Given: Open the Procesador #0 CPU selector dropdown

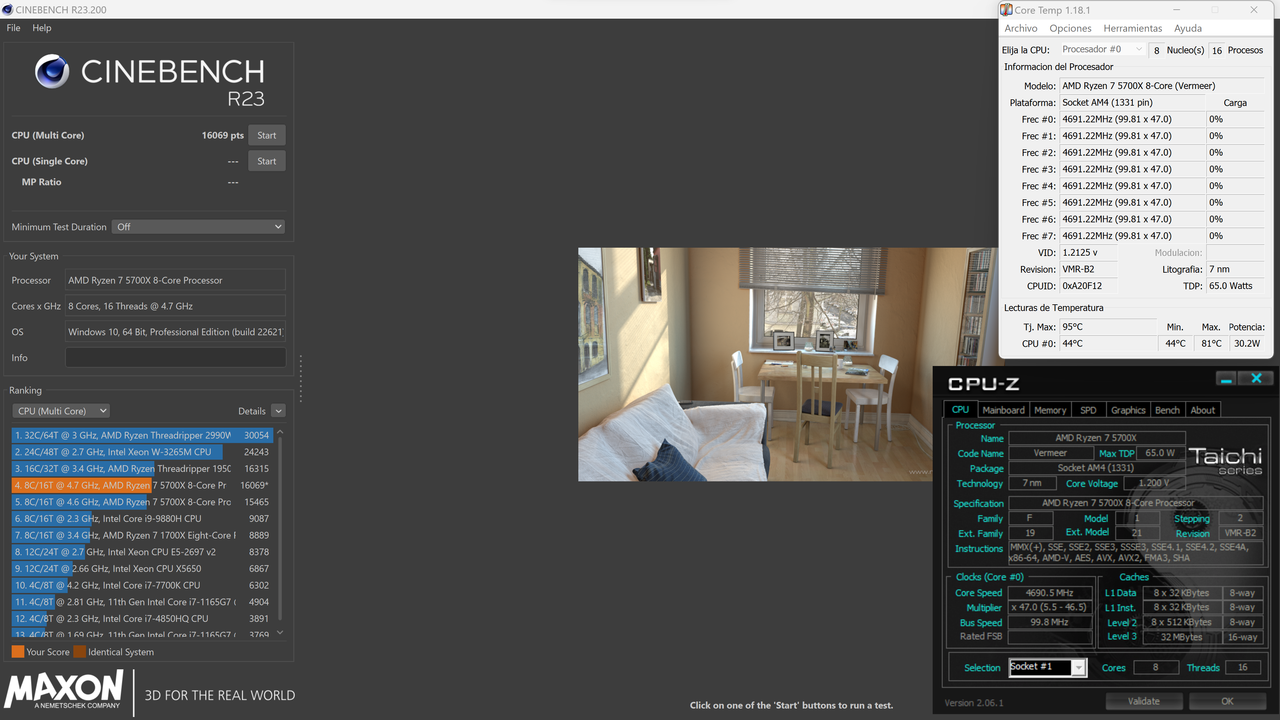Looking at the screenshot, I should (1102, 50).
